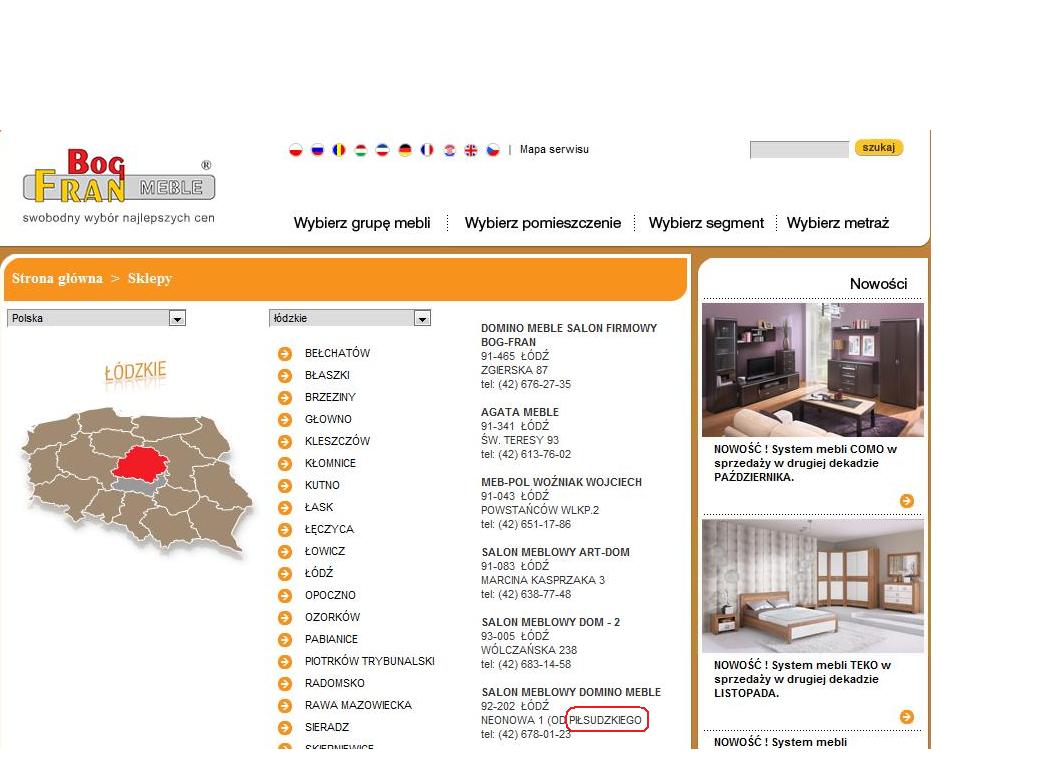The height and width of the screenshot is (778, 1037).
Task: Switch language using the Polish flag
Action: point(296,150)
